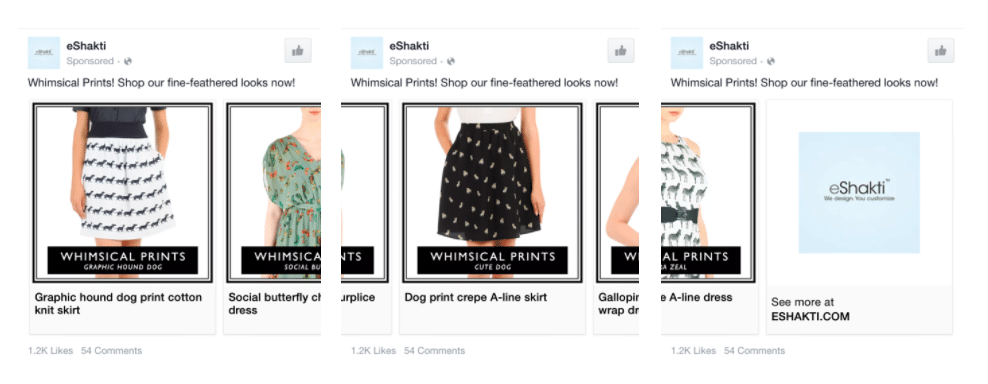Click eShakti avatar logo in middle ad
Viewport: 988px width, 384px height.
pyautogui.click(x=367, y=53)
